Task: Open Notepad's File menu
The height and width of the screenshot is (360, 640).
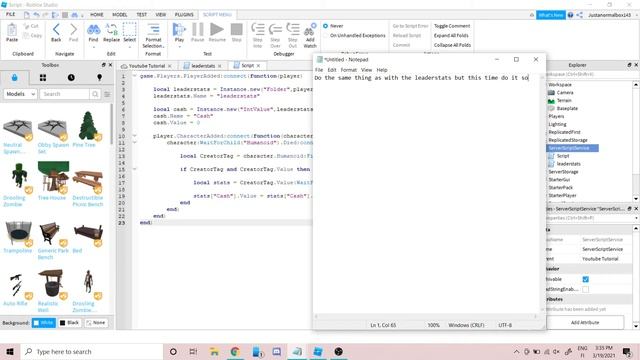Action: pyautogui.click(x=319, y=70)
